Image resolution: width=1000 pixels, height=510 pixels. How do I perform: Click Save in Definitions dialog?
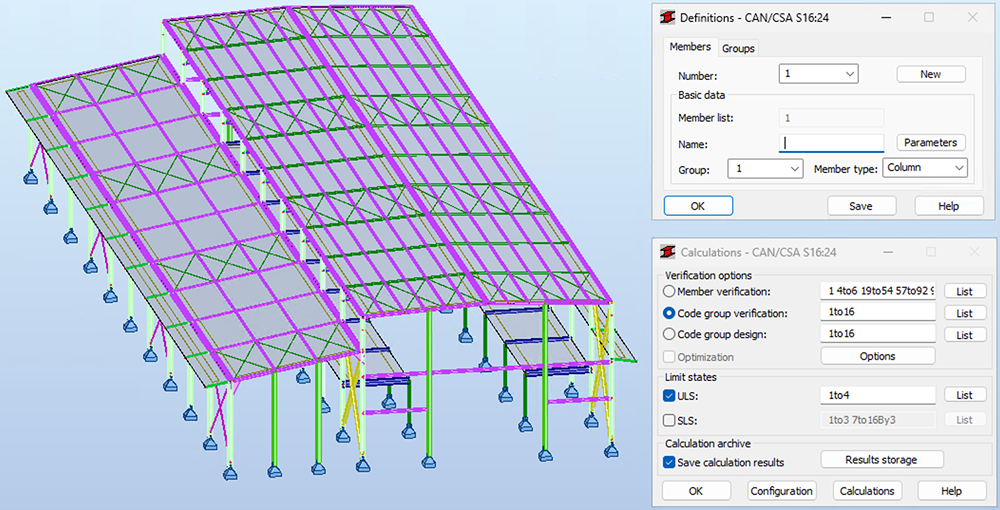pyautogui.click(x=861, y=206)
